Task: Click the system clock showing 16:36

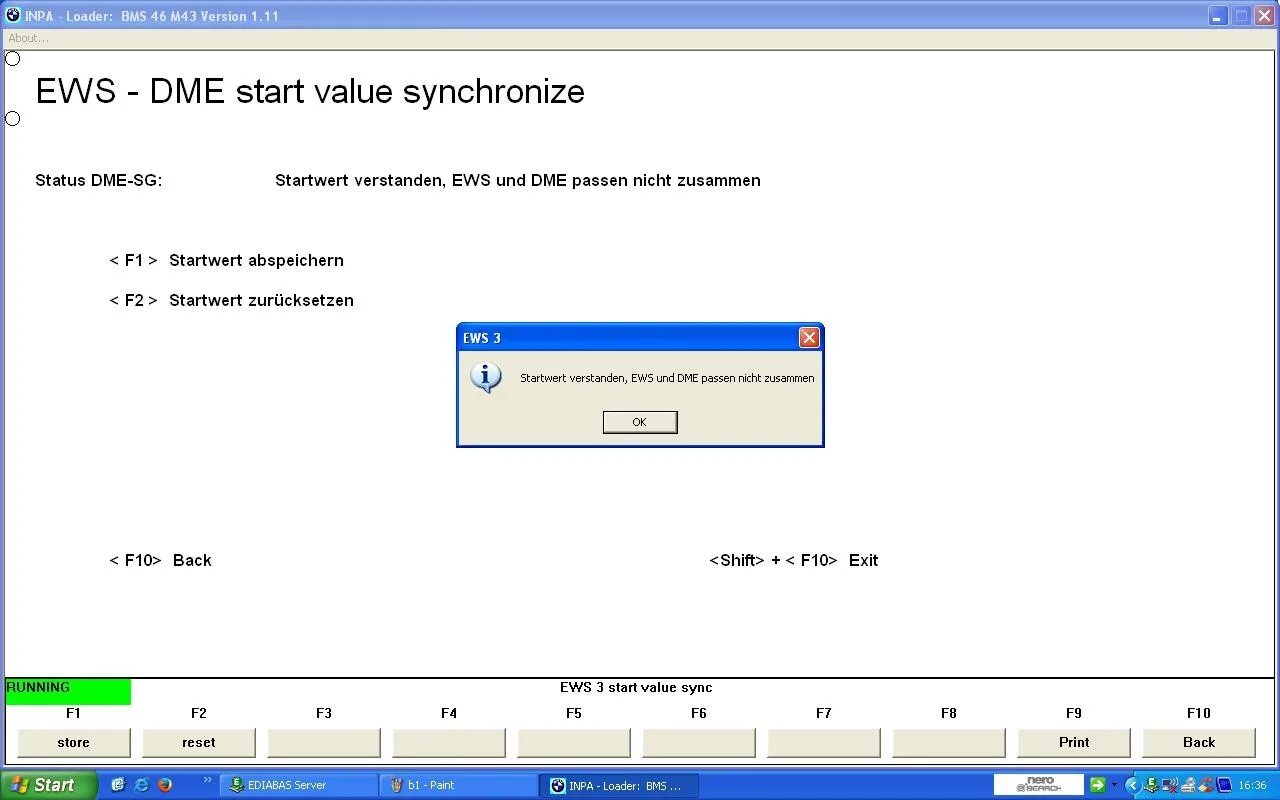Action: click(1252, 785)
